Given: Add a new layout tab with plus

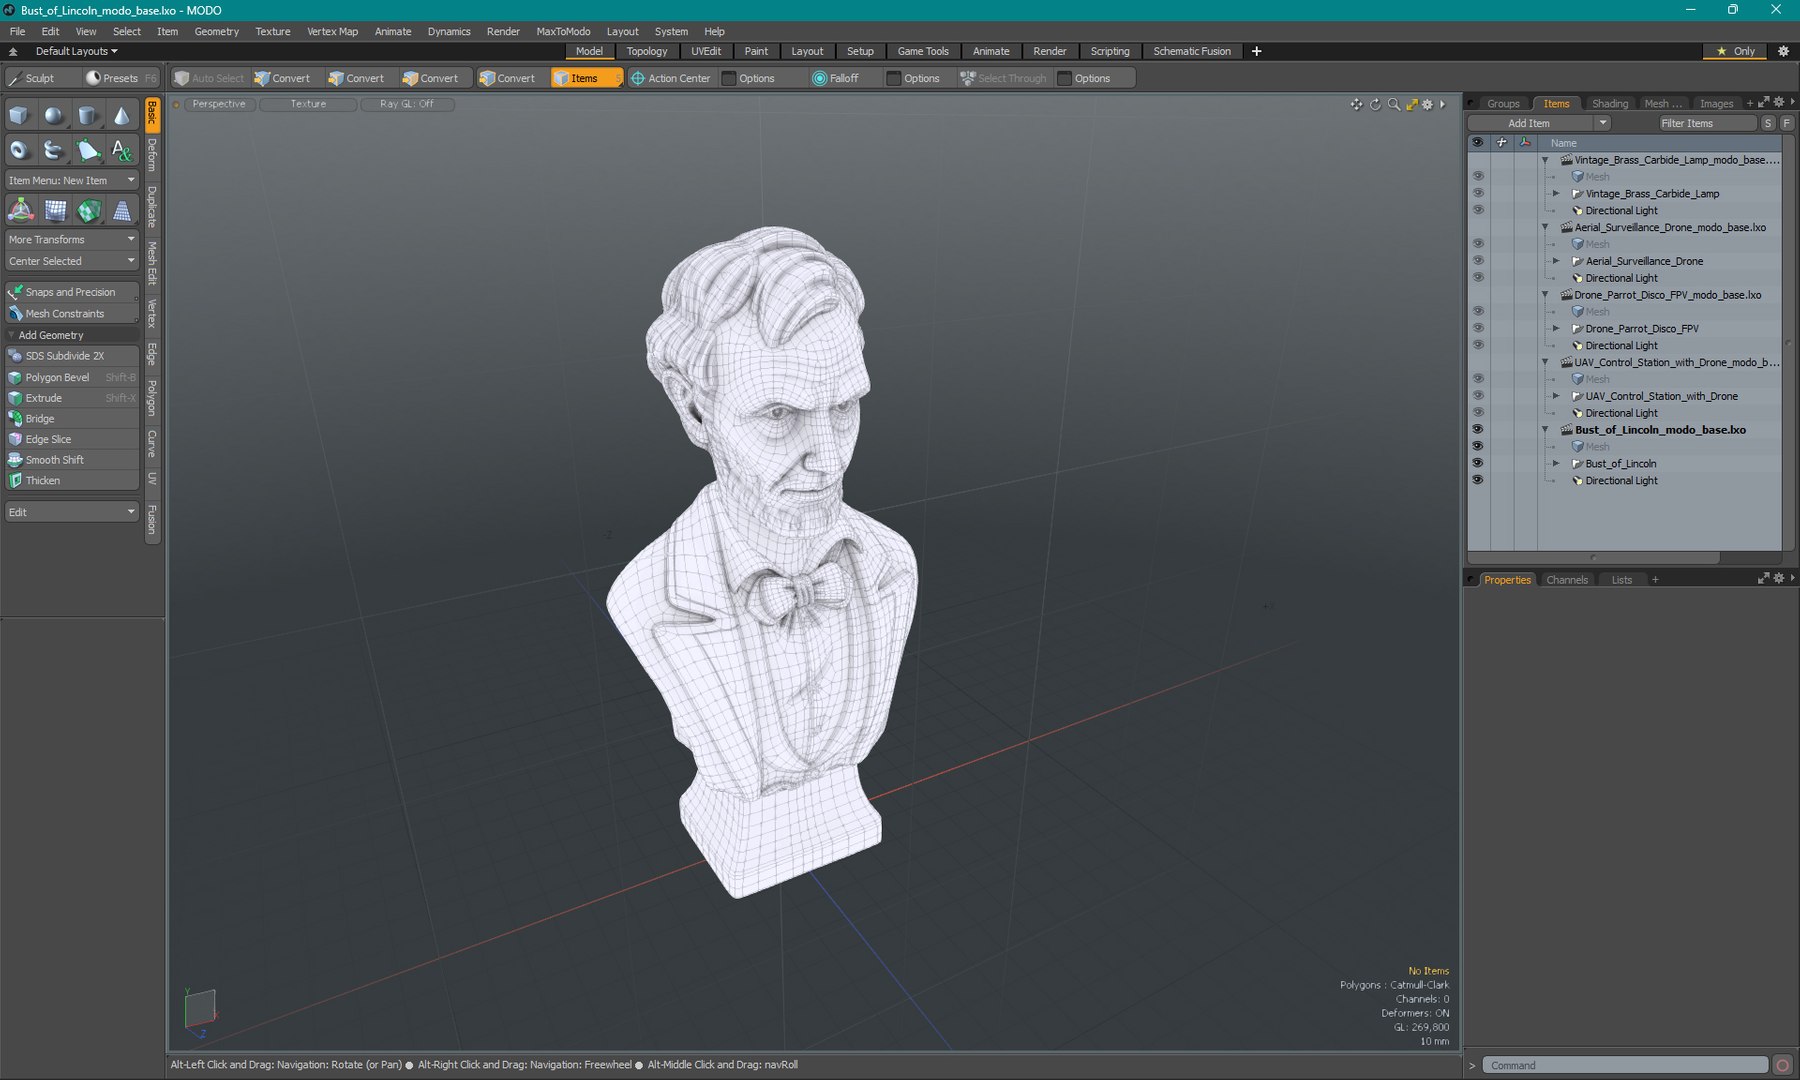Looking at the screenshot, I should (x=1257, y=51).
